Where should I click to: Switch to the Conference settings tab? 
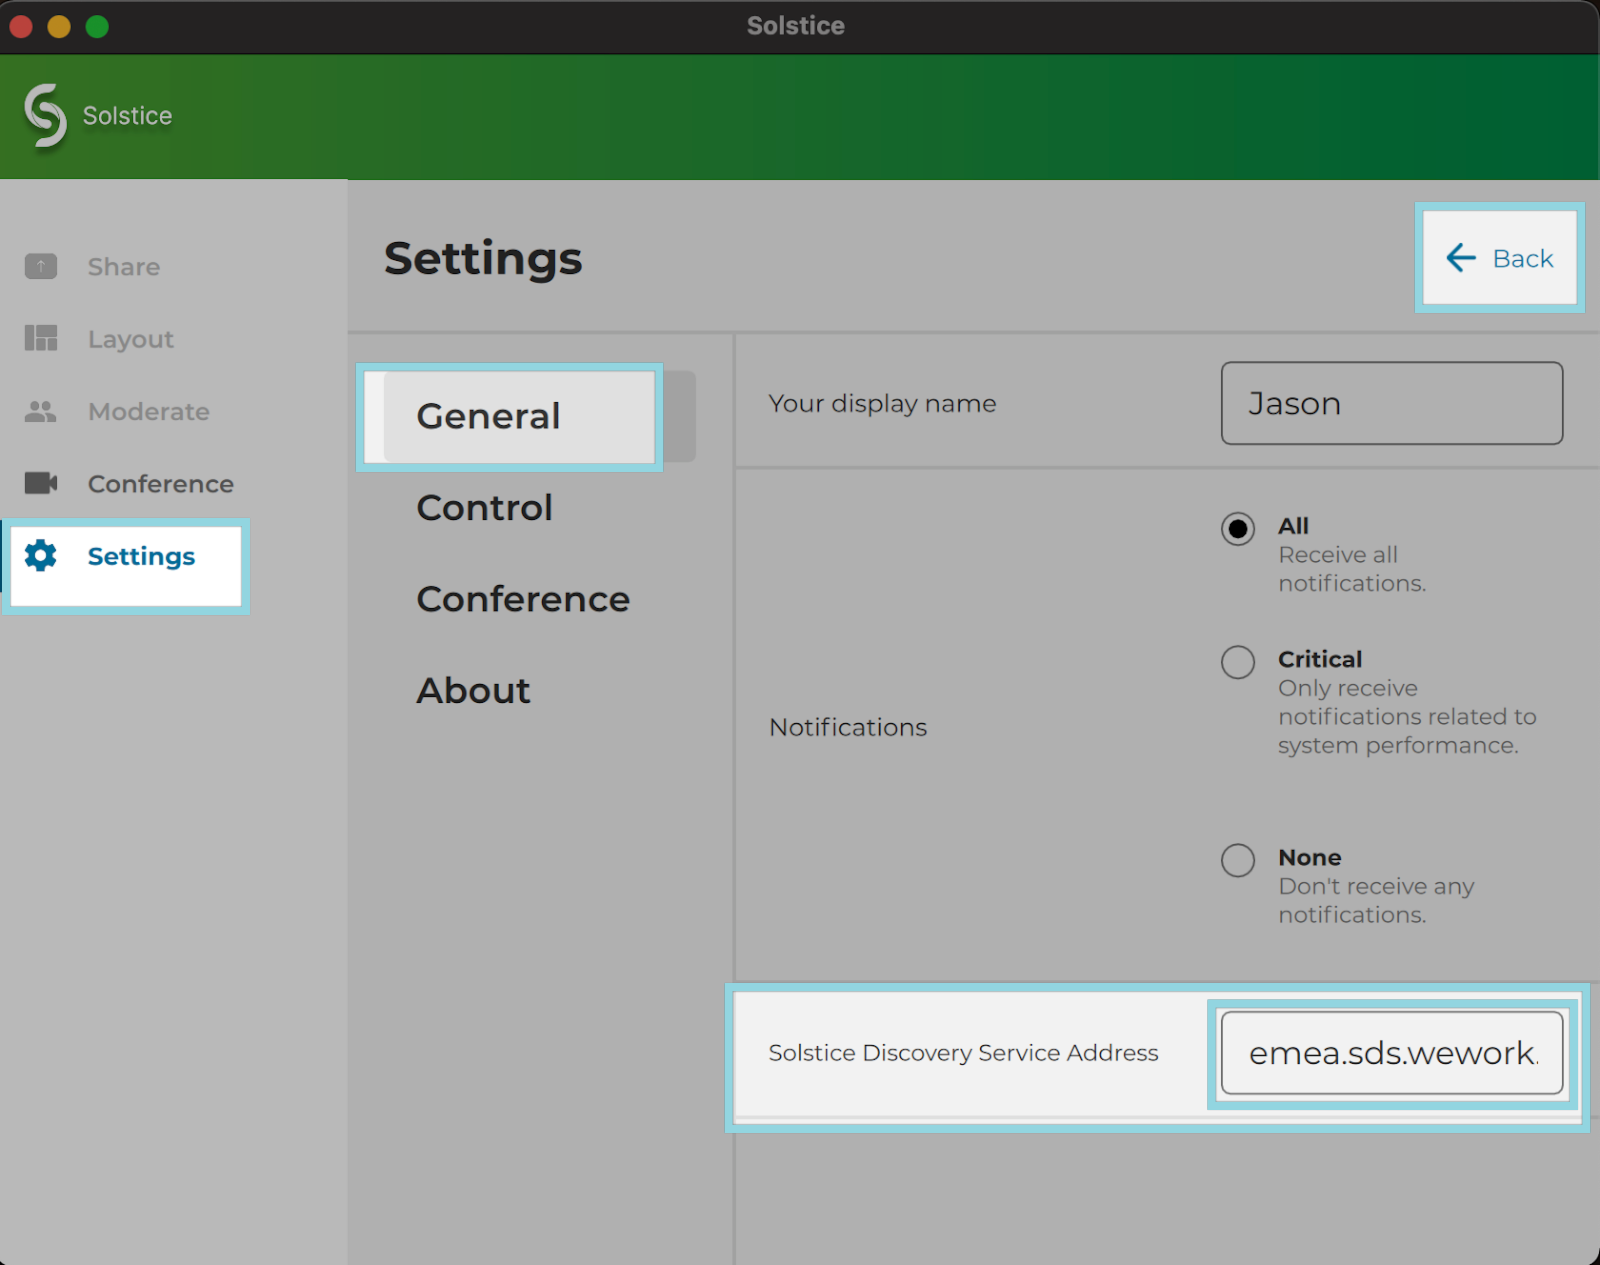click(x=523, y=598)
